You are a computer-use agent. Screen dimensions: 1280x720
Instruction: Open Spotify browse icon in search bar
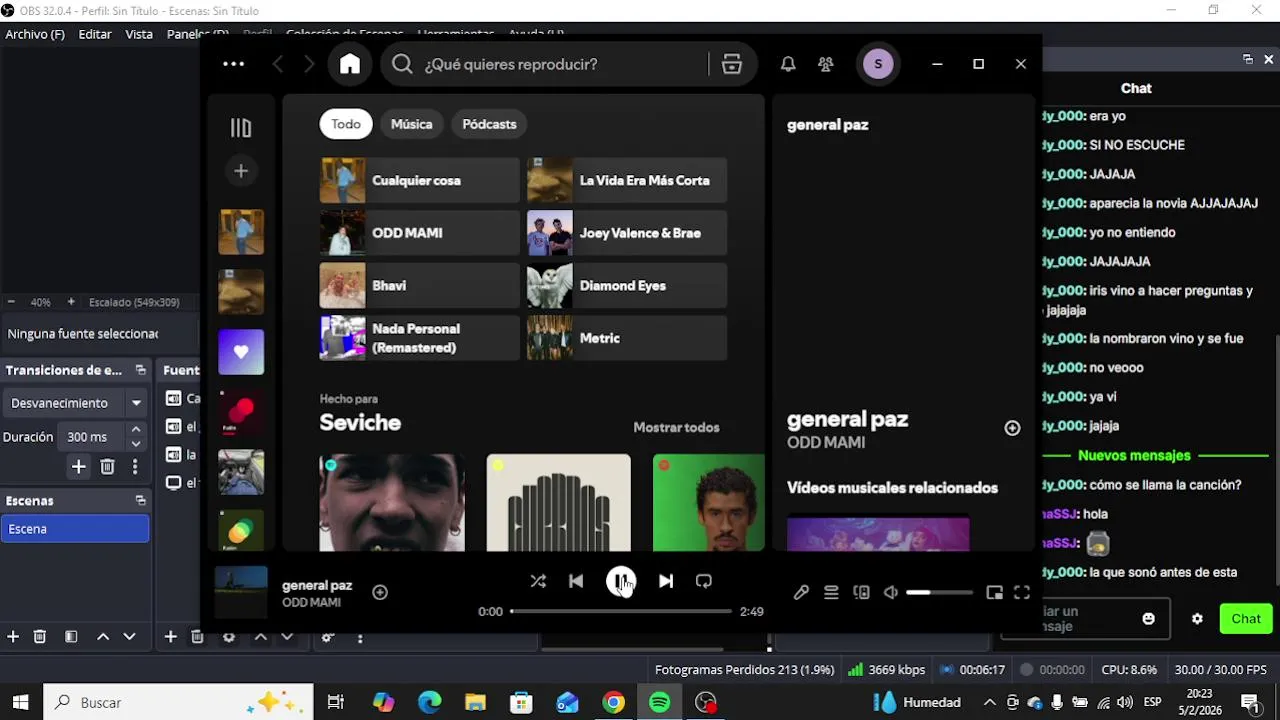[x=732, y=64]
